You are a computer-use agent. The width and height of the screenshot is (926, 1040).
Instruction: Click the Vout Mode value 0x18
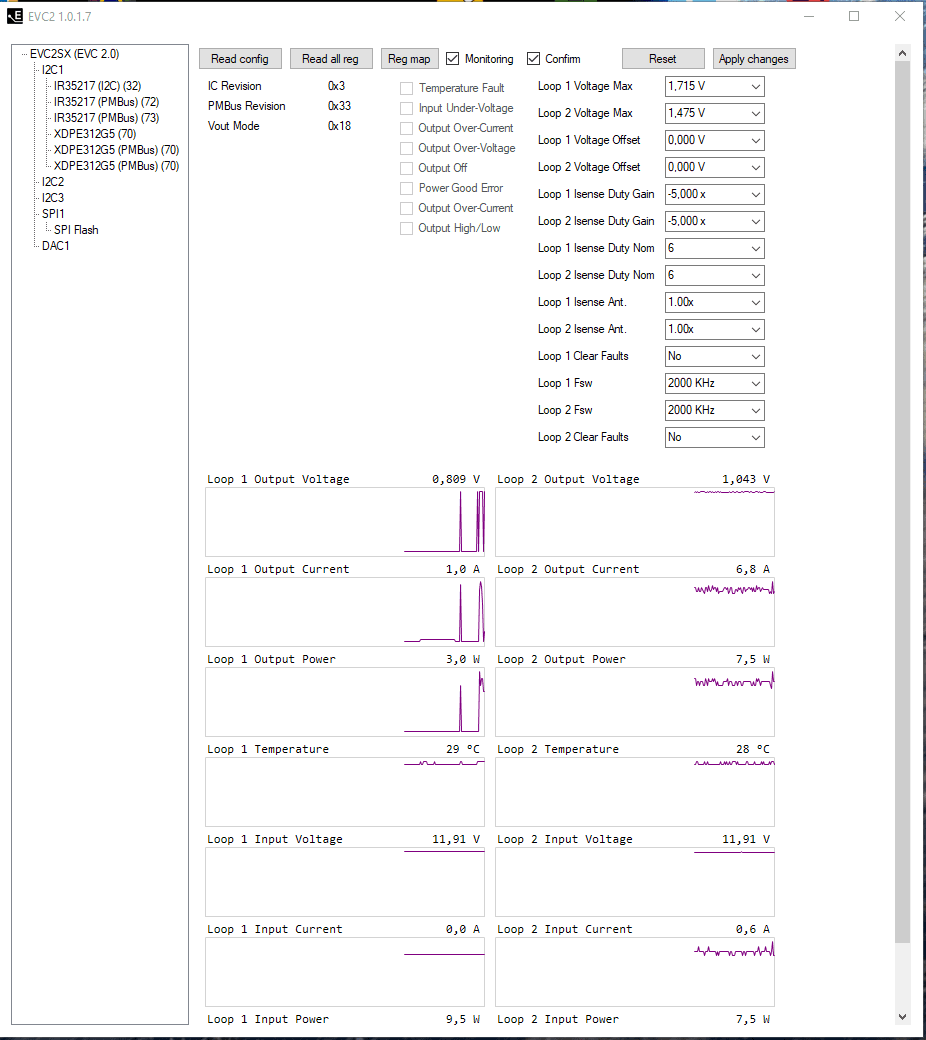tap(339, 126)
